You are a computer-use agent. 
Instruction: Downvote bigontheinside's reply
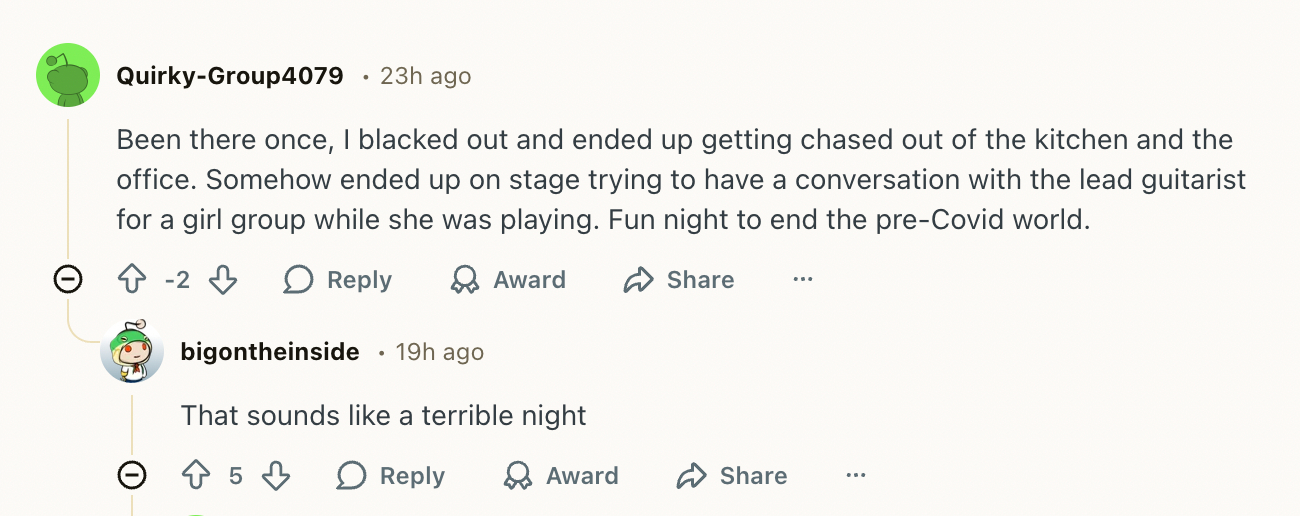pyautogui.click(x=276, y=476)
